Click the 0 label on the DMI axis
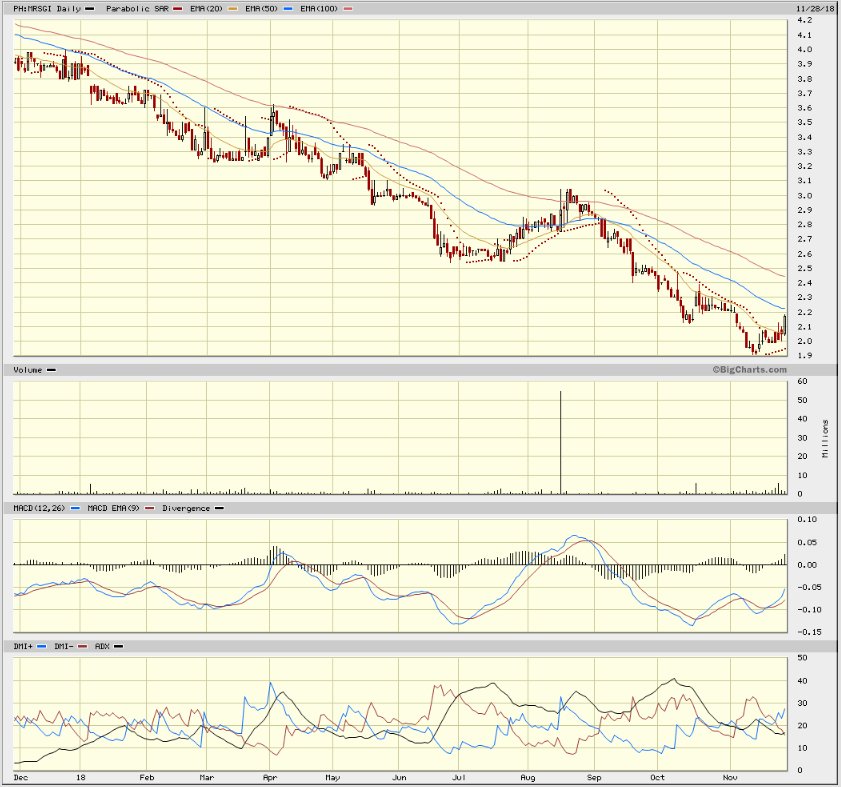 tap(800, 770)
